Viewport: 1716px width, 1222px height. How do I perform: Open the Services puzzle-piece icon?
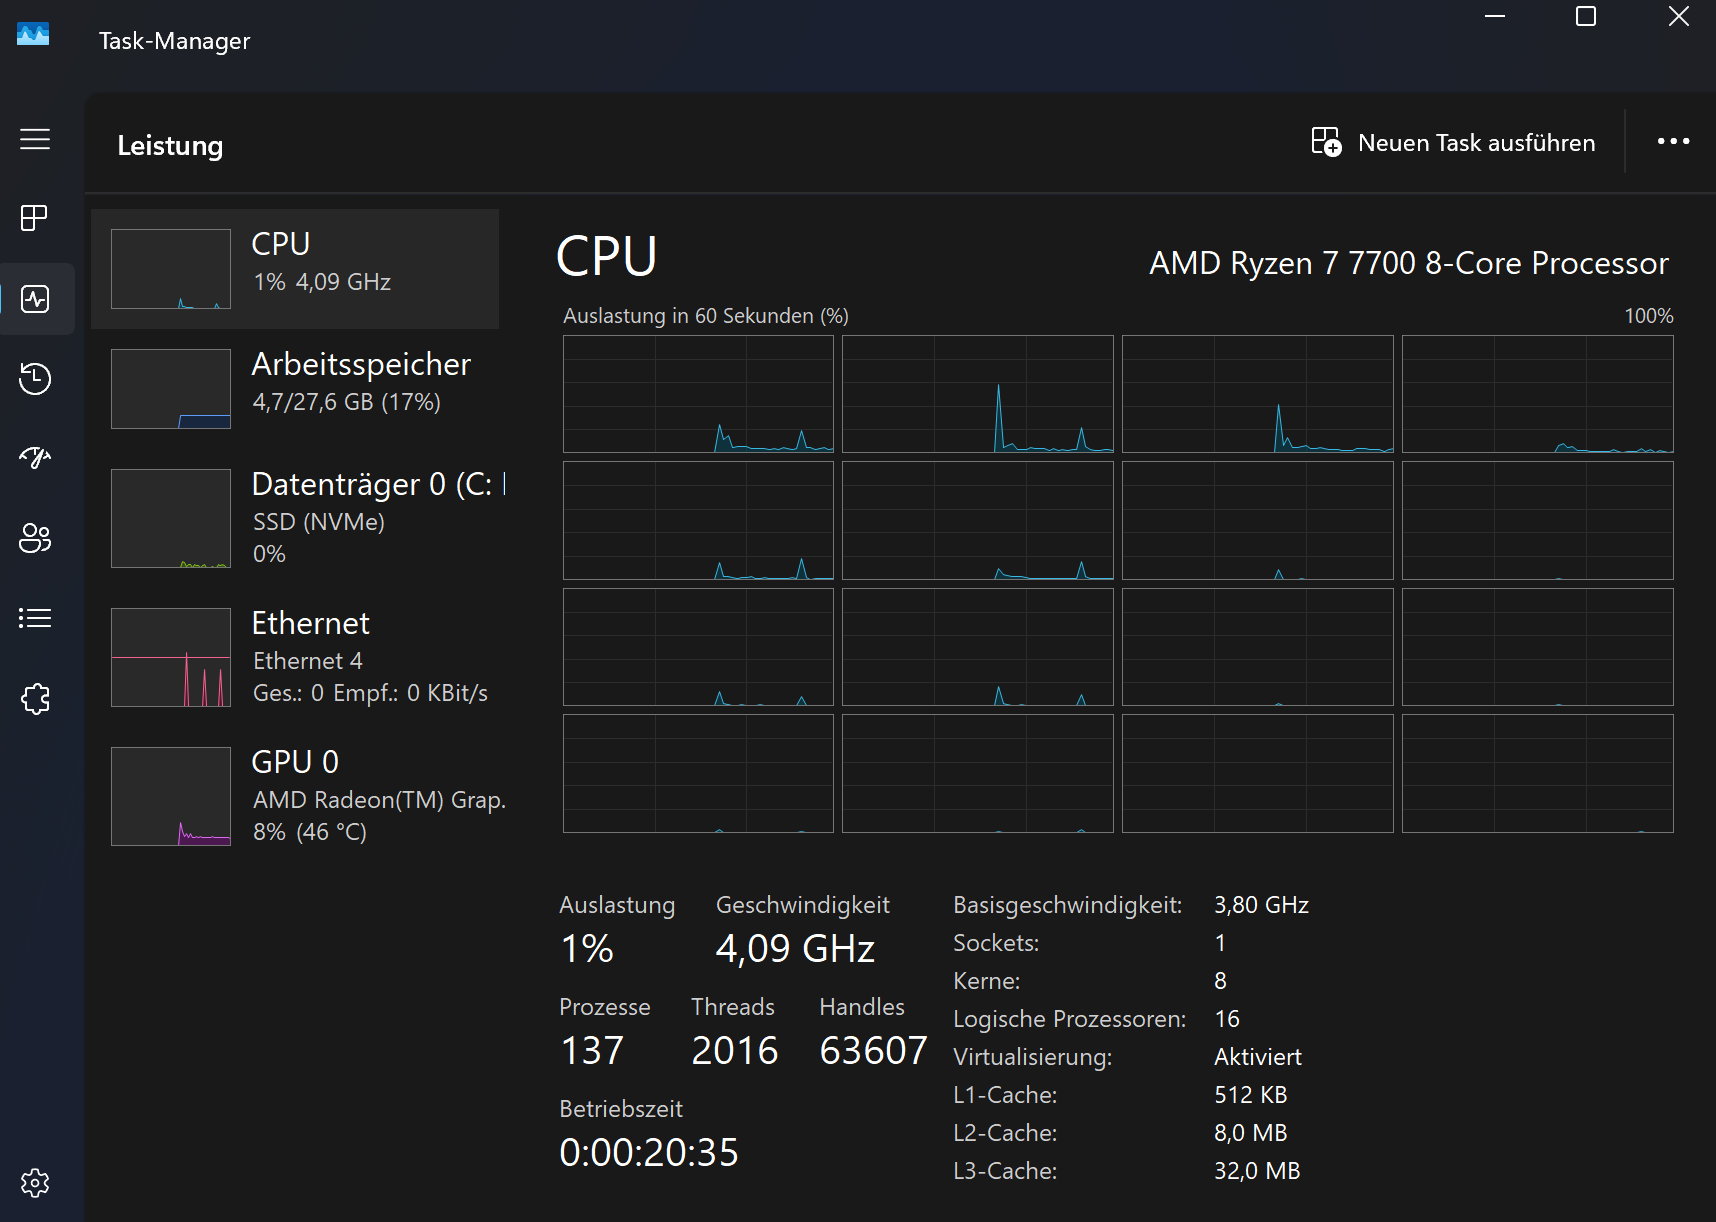(35, 698)
